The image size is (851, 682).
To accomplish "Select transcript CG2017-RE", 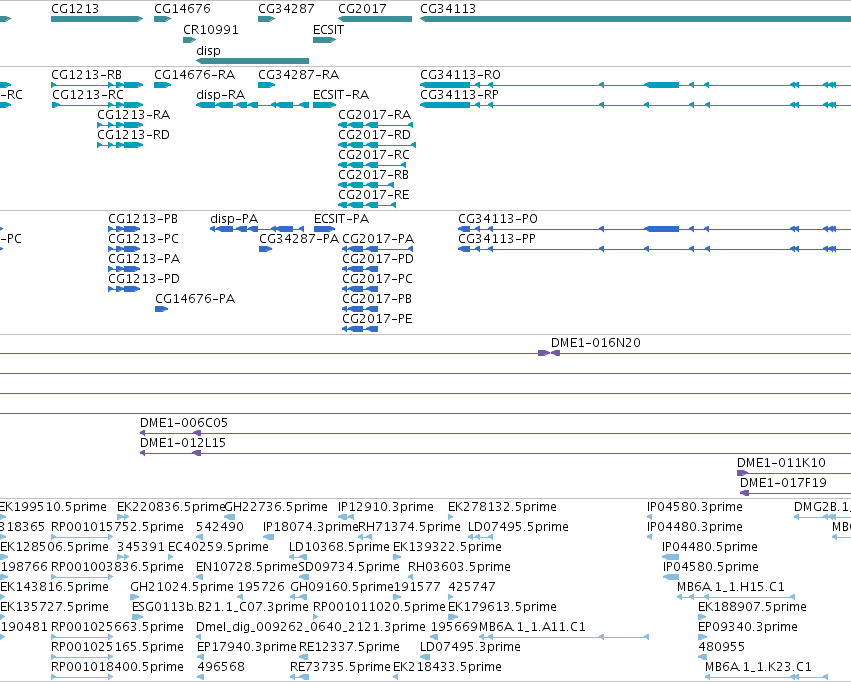I will click(366, 205).
